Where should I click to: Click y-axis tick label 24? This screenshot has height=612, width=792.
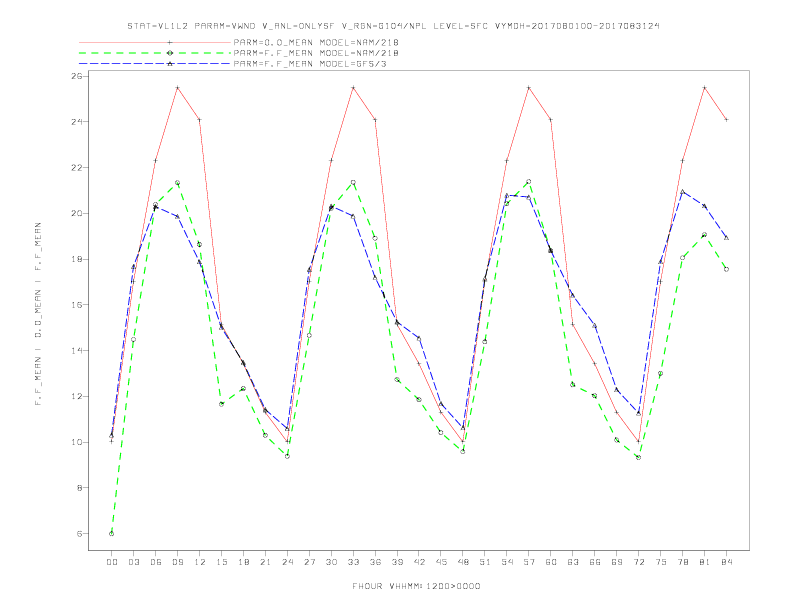(x=77, y=122)
